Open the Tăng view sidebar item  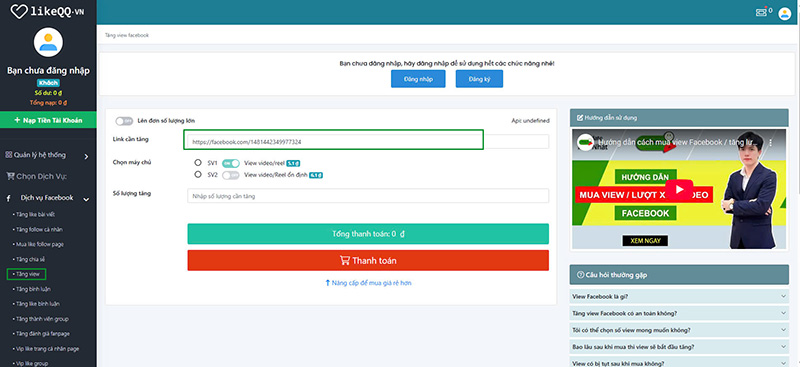(27, 274)
